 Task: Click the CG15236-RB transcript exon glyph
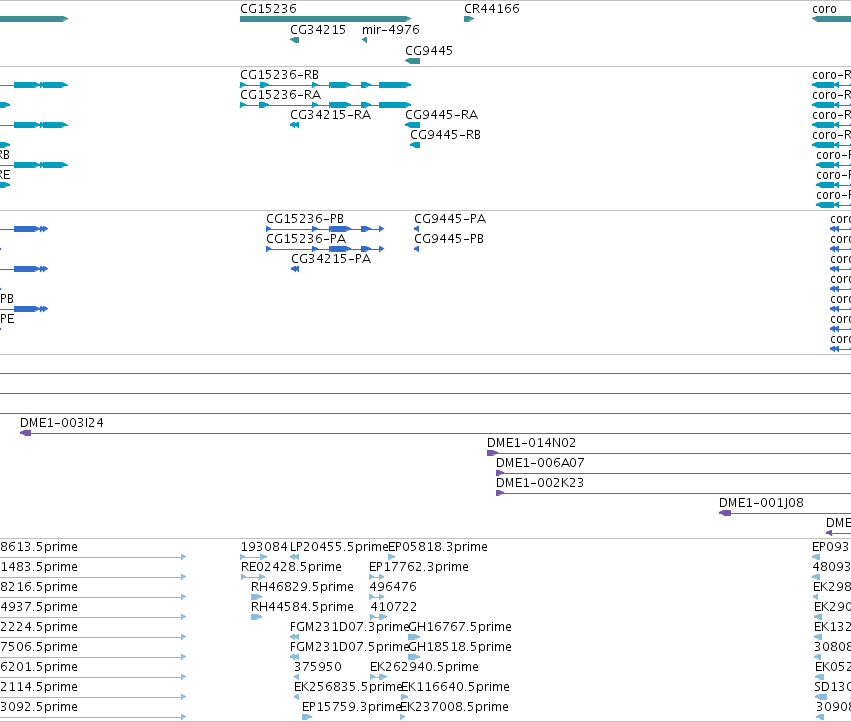point(326,85)
